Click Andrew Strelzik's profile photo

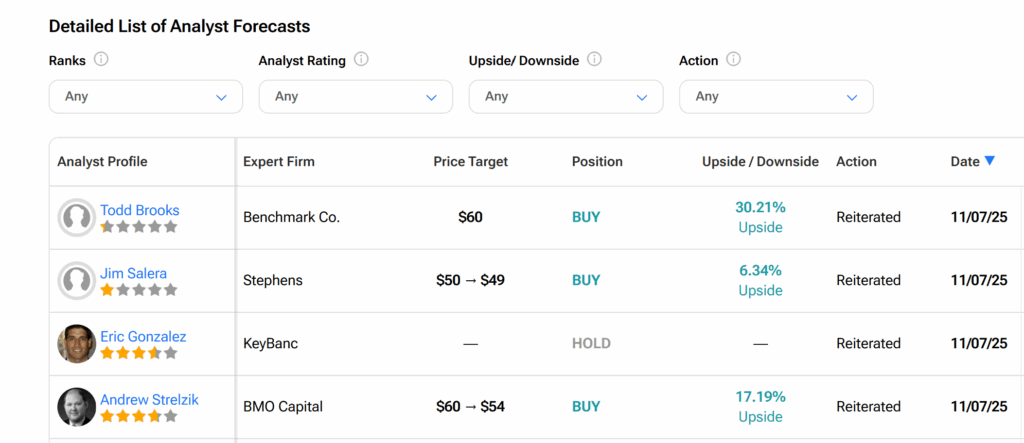click(x=77, y=407)
